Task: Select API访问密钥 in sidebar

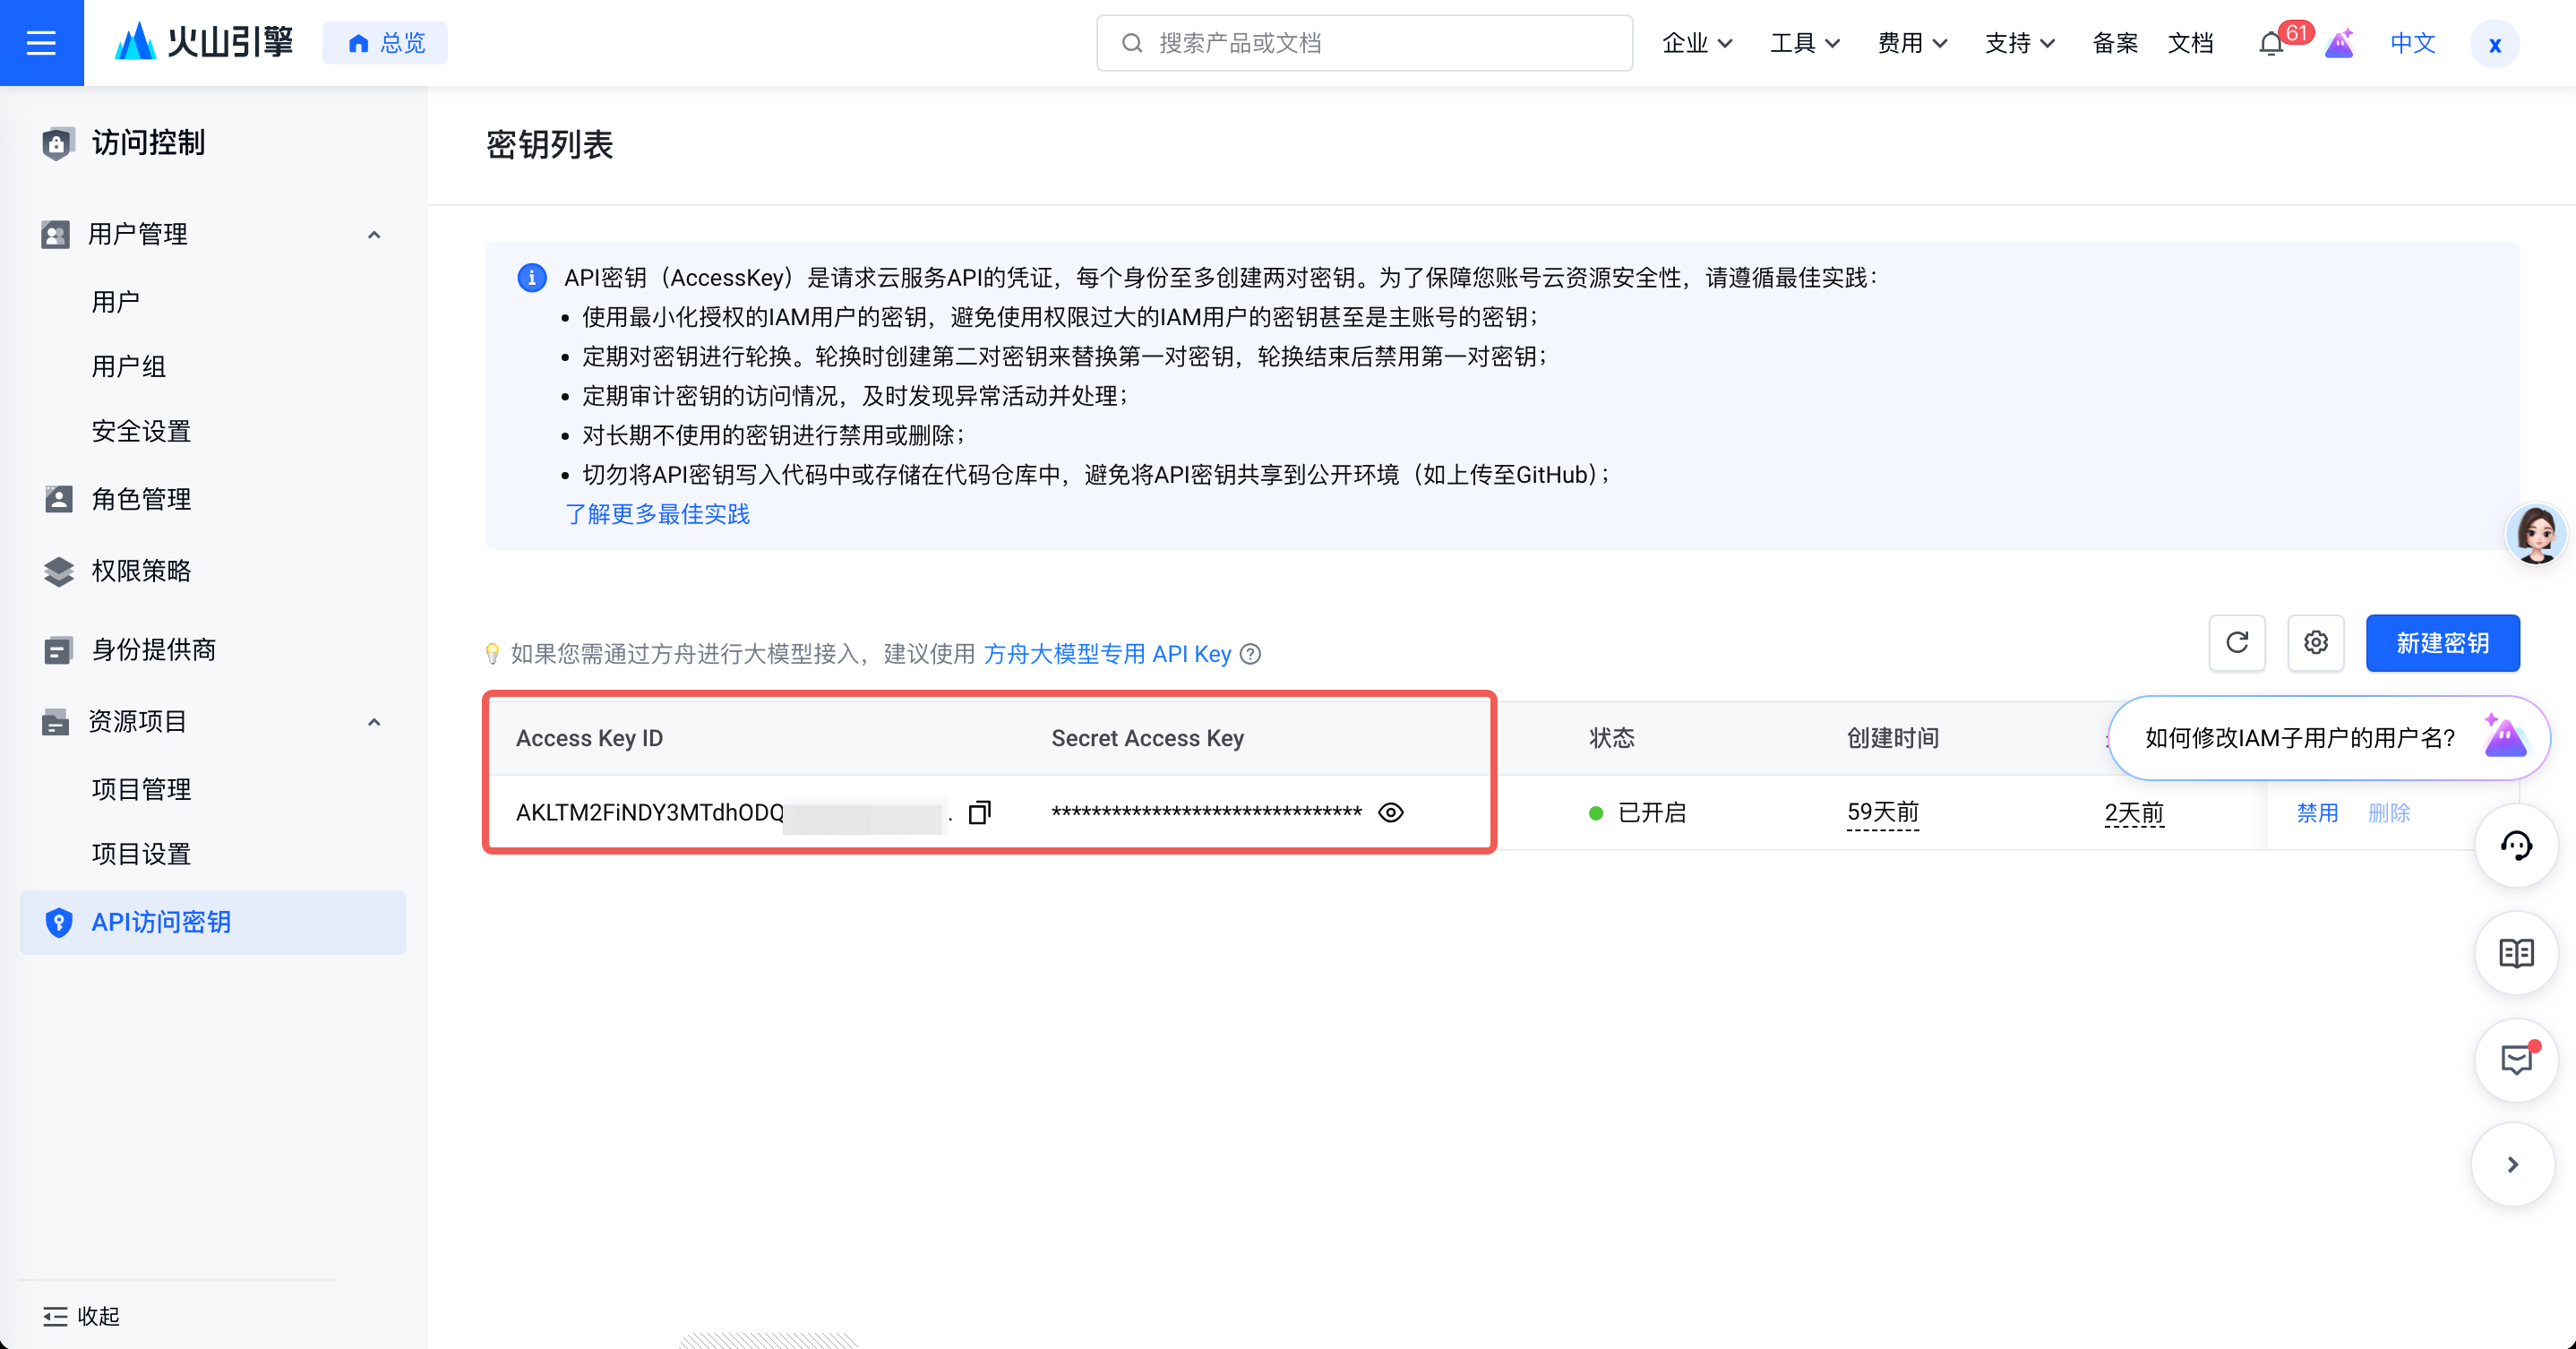Action: click(x=212, y=922)
